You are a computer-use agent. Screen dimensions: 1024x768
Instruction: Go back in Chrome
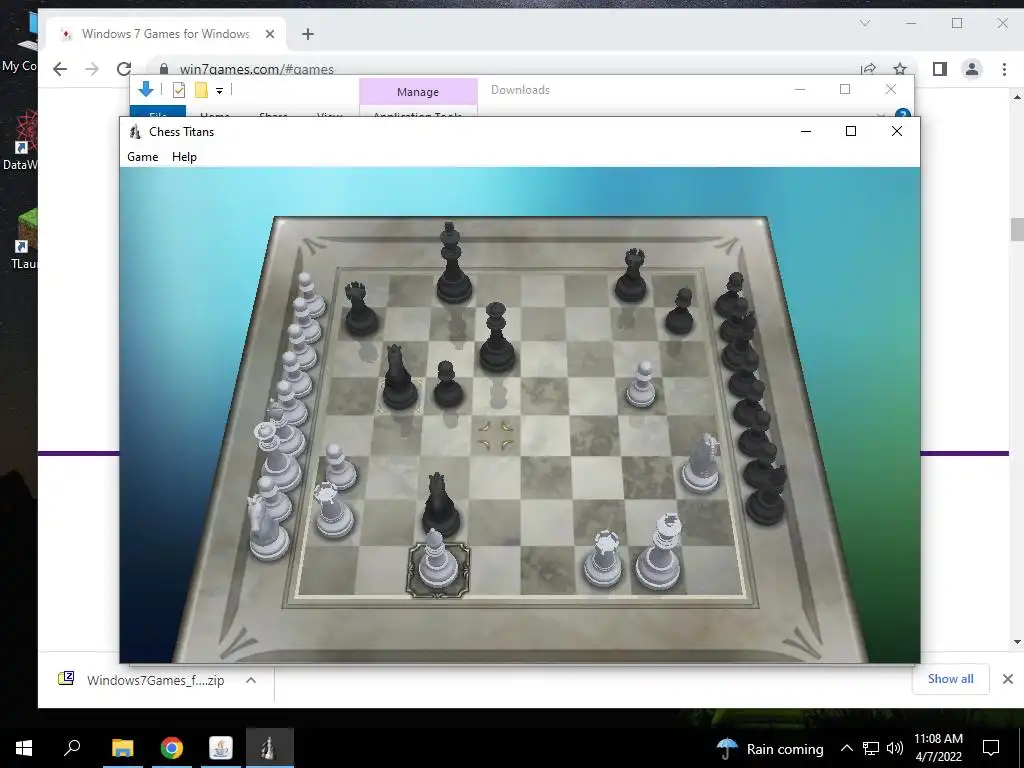(60, 69)
